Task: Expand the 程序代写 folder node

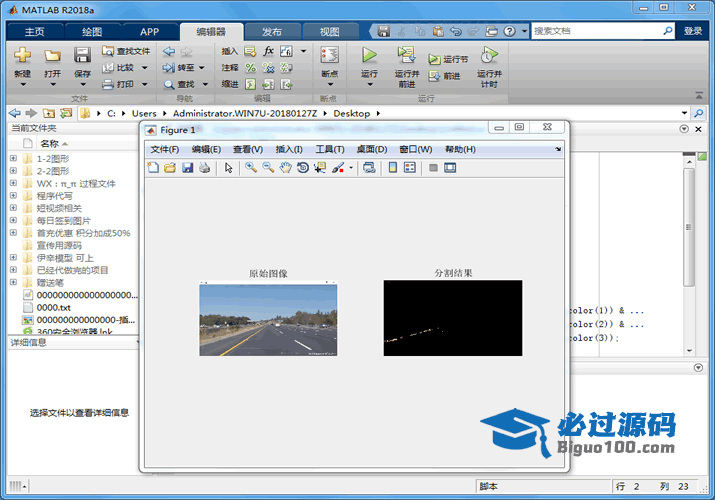Action: click(13, 196)
